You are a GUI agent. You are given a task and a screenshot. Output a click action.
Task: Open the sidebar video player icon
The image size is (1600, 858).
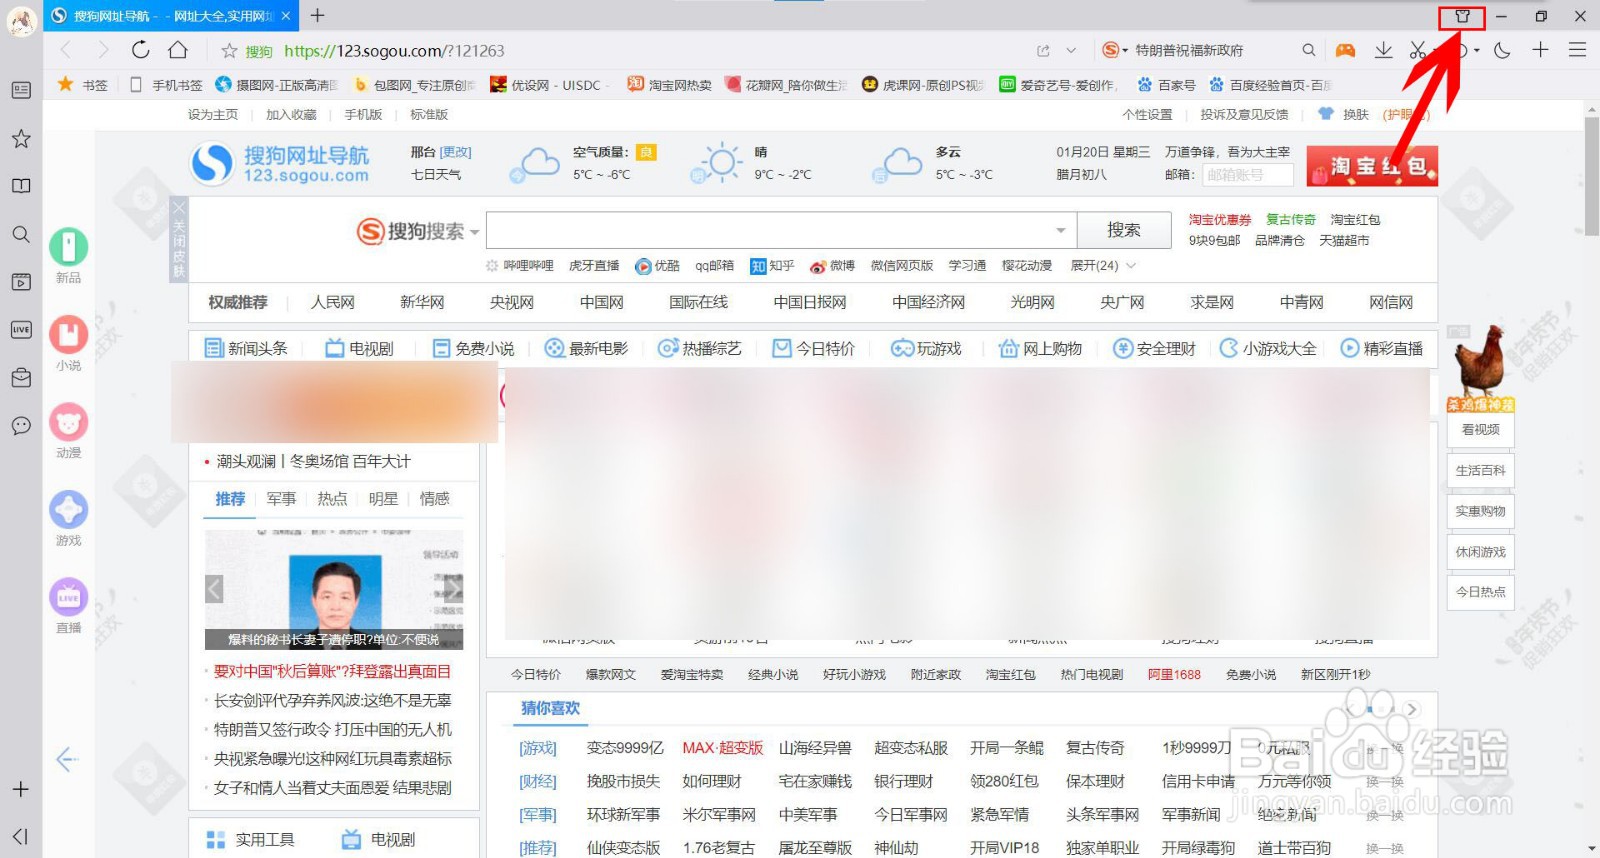coord(21,282)
